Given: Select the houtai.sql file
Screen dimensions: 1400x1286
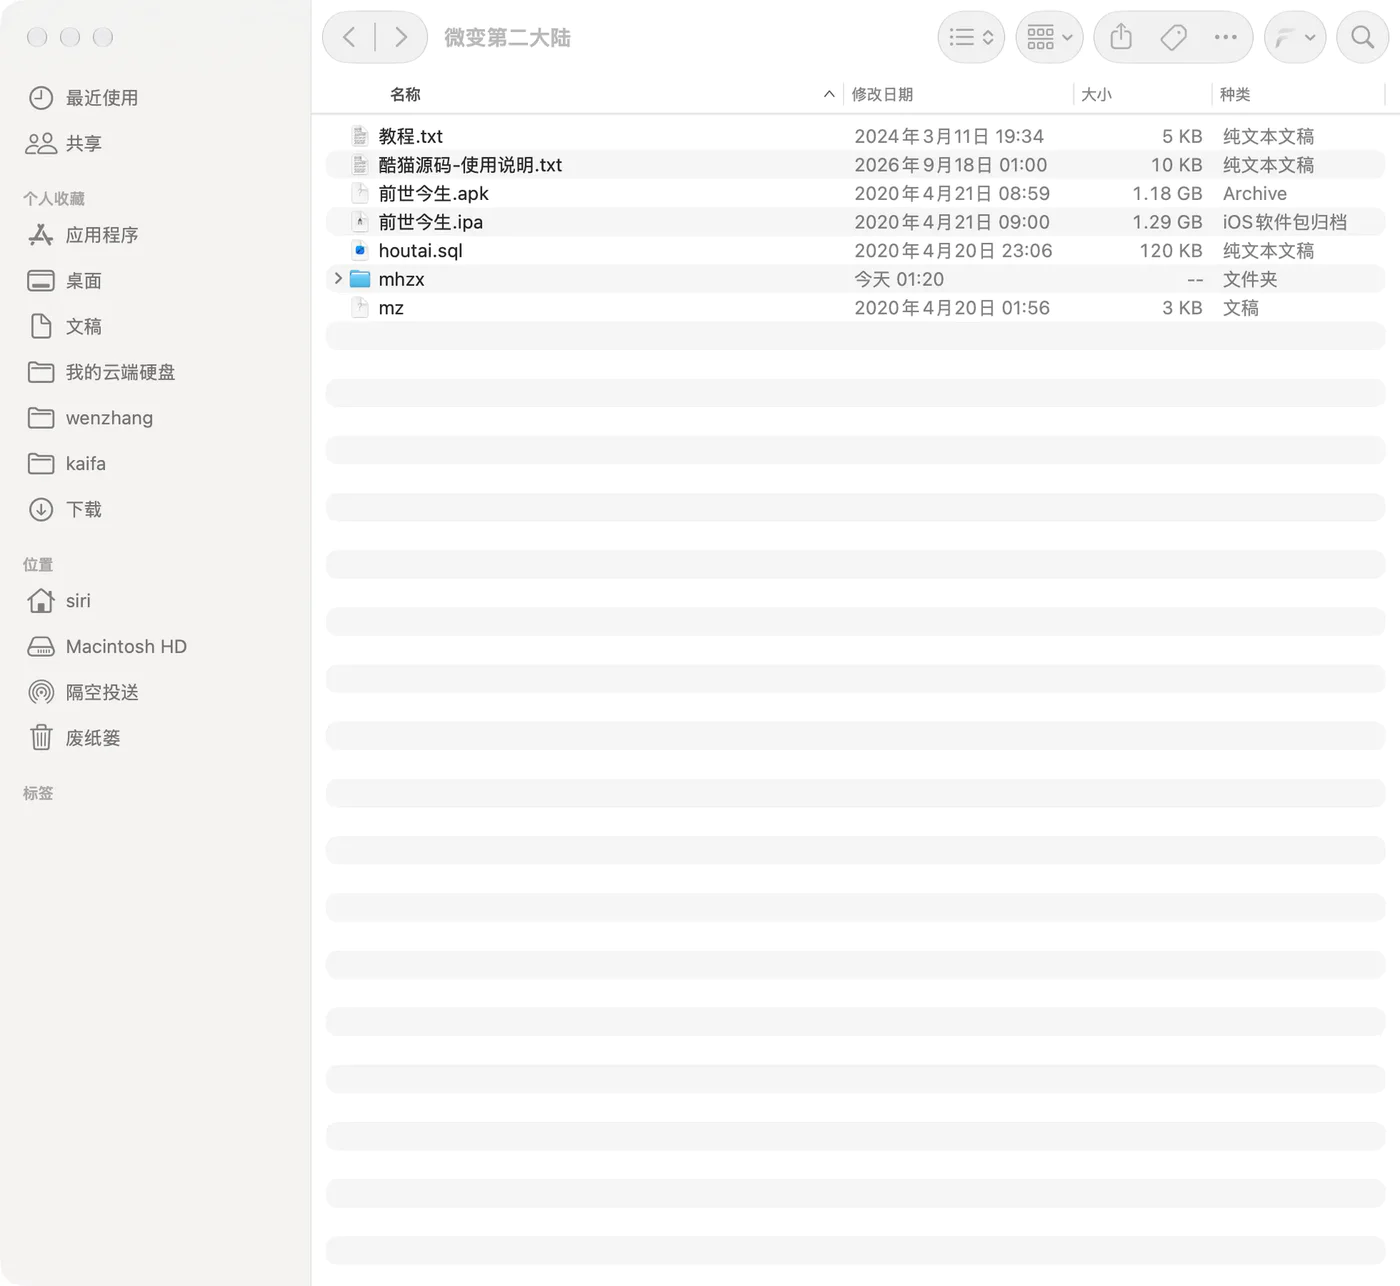Looking at the screenshot, I should [855, 250].
